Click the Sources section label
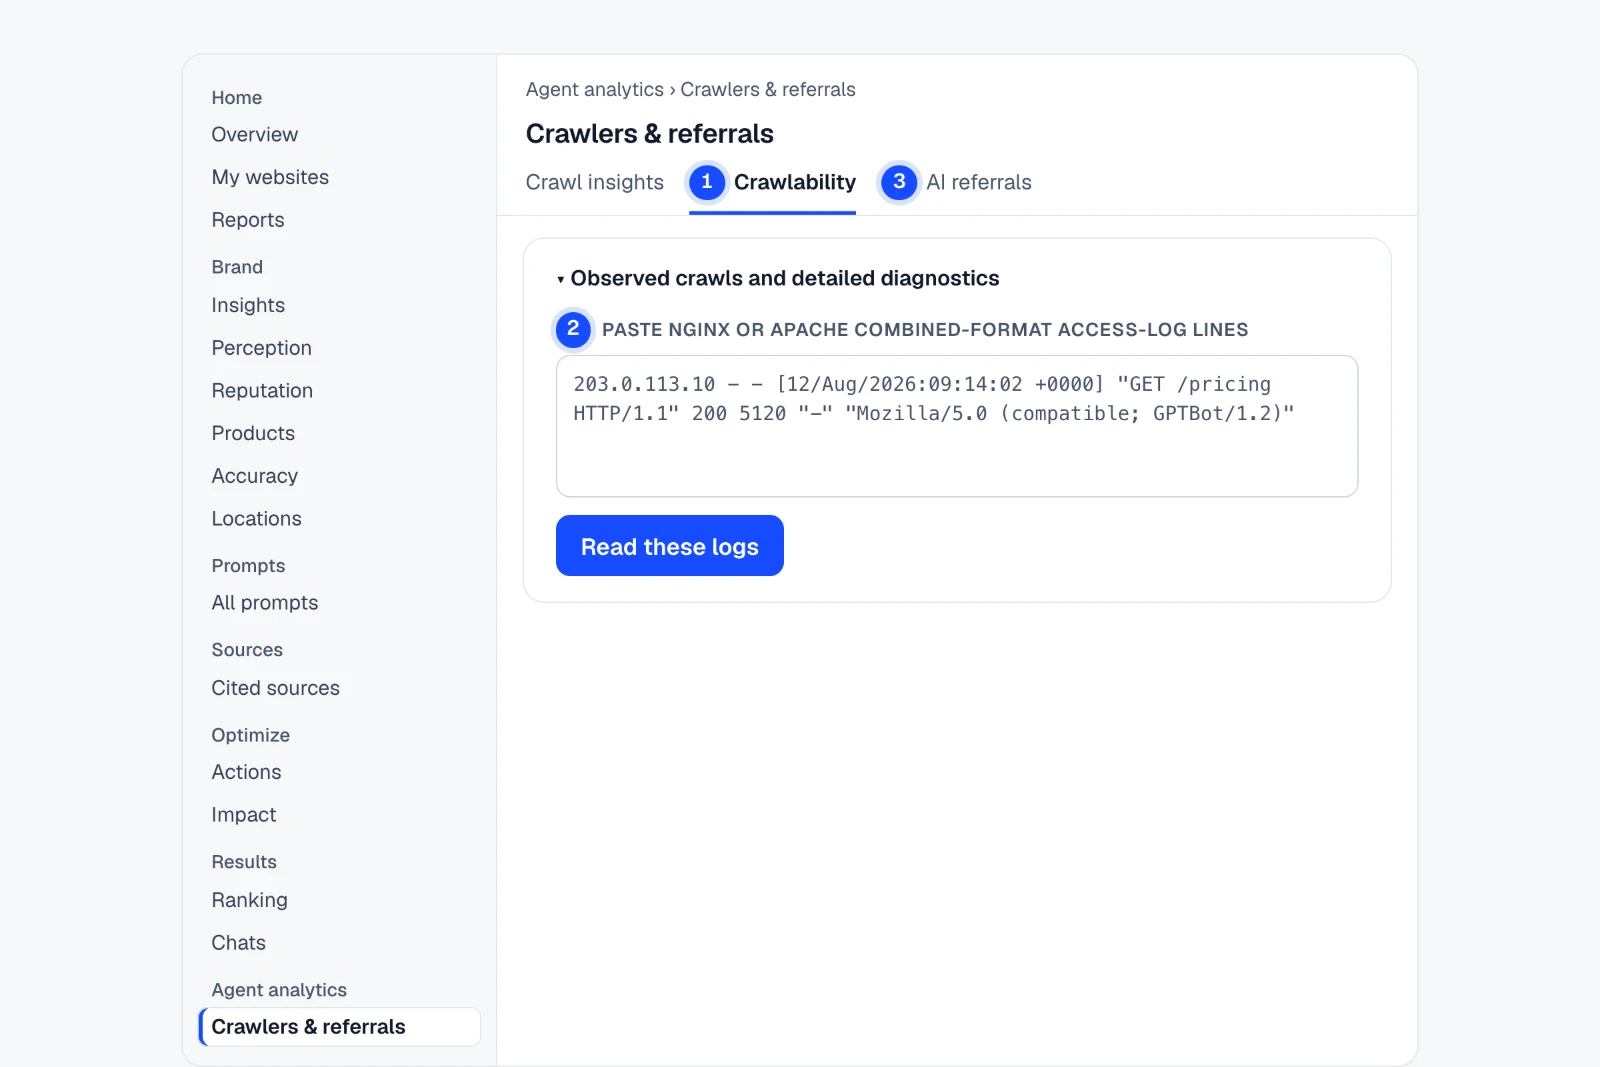 247,650
